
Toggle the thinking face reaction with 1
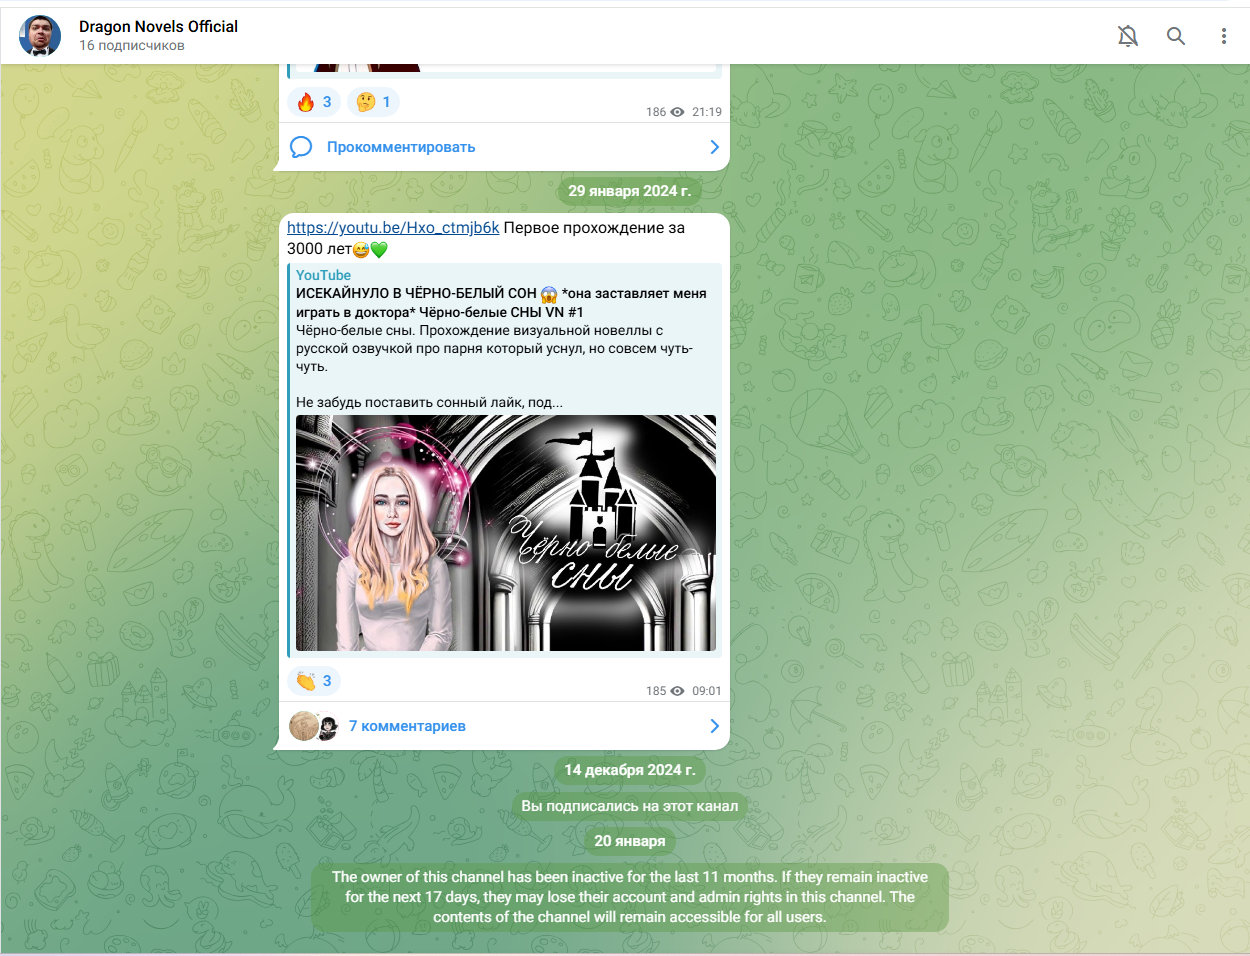374,102
